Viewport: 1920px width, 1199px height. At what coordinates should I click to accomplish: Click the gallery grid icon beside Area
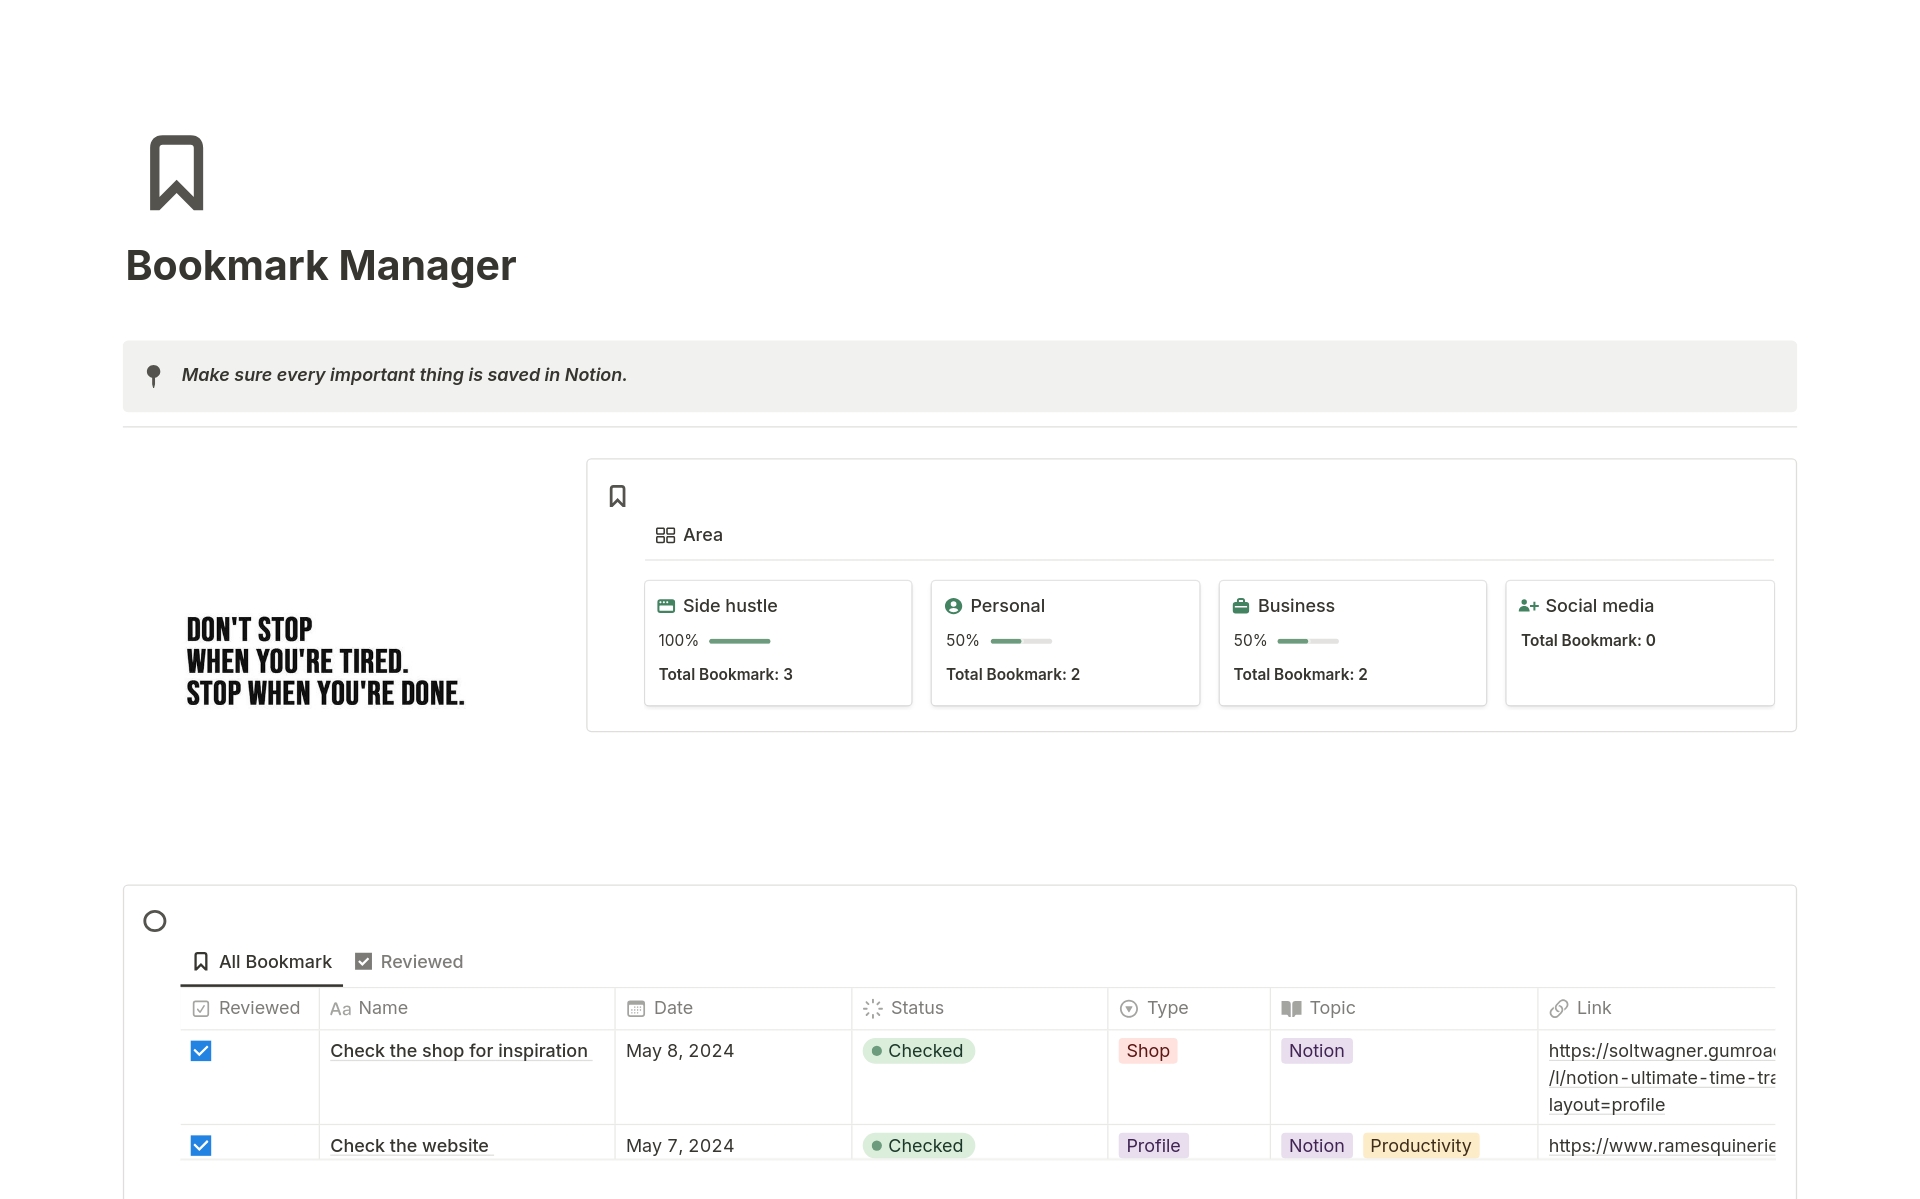click(x=665, y=534)
